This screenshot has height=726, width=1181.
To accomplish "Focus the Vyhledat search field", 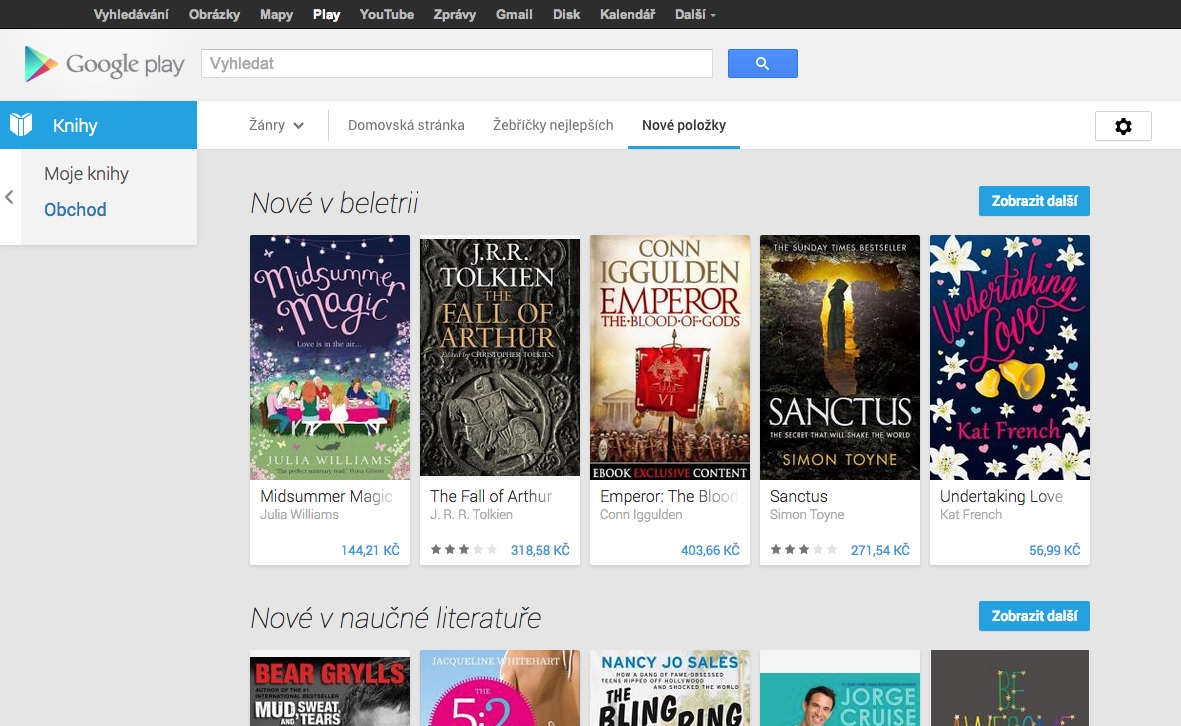I will tap(456, 63).
